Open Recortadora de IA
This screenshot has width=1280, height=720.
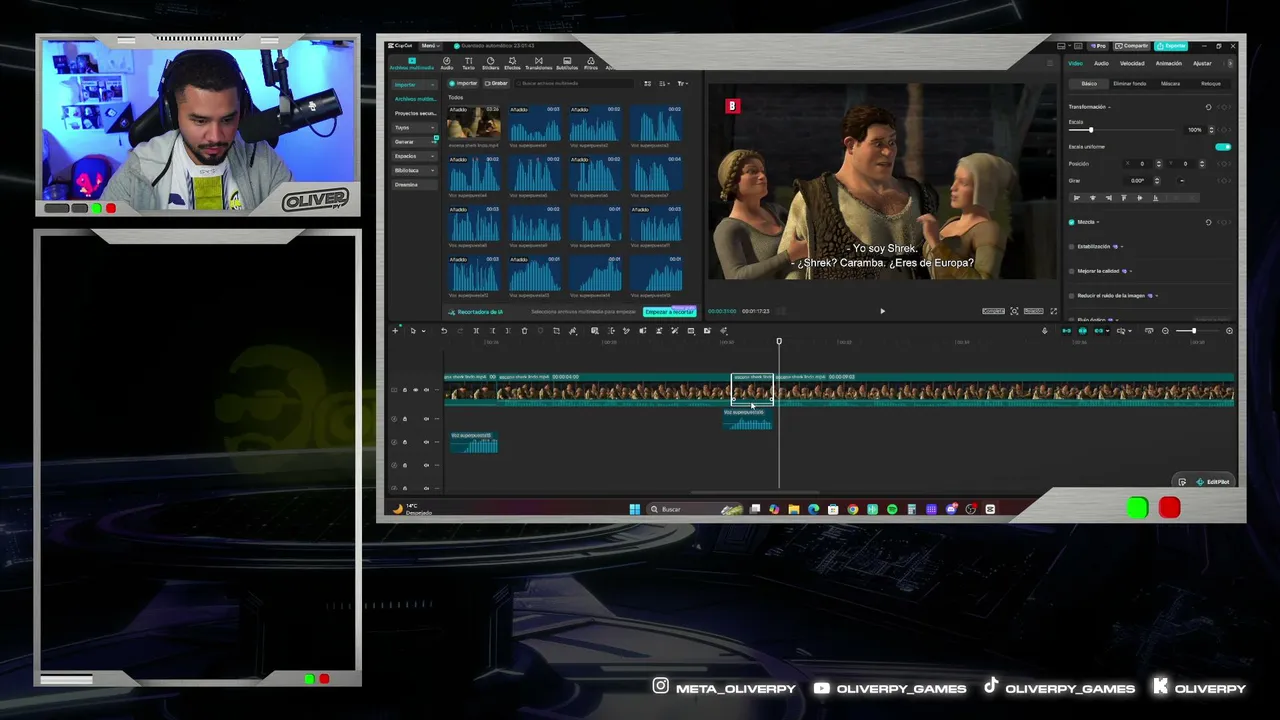point(477,312)
